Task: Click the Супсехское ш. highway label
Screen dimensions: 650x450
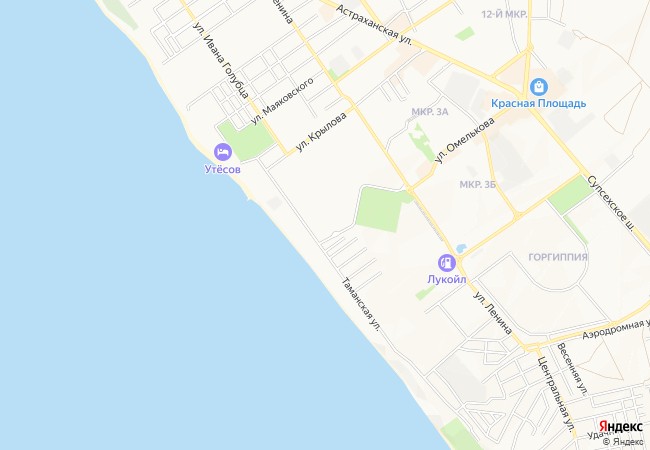Action: [611, 203]
